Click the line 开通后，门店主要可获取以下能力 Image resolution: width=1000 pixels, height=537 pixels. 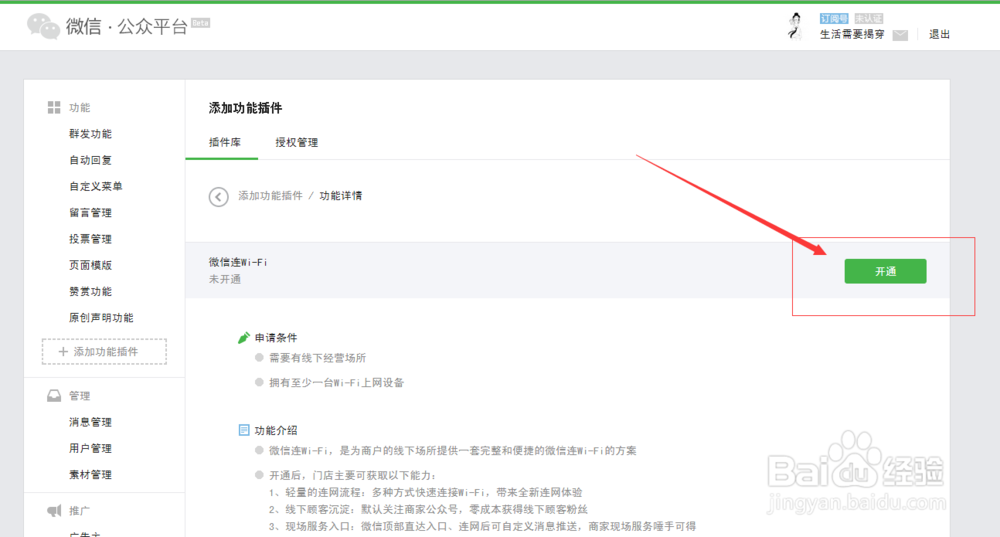tap(353, 475)
